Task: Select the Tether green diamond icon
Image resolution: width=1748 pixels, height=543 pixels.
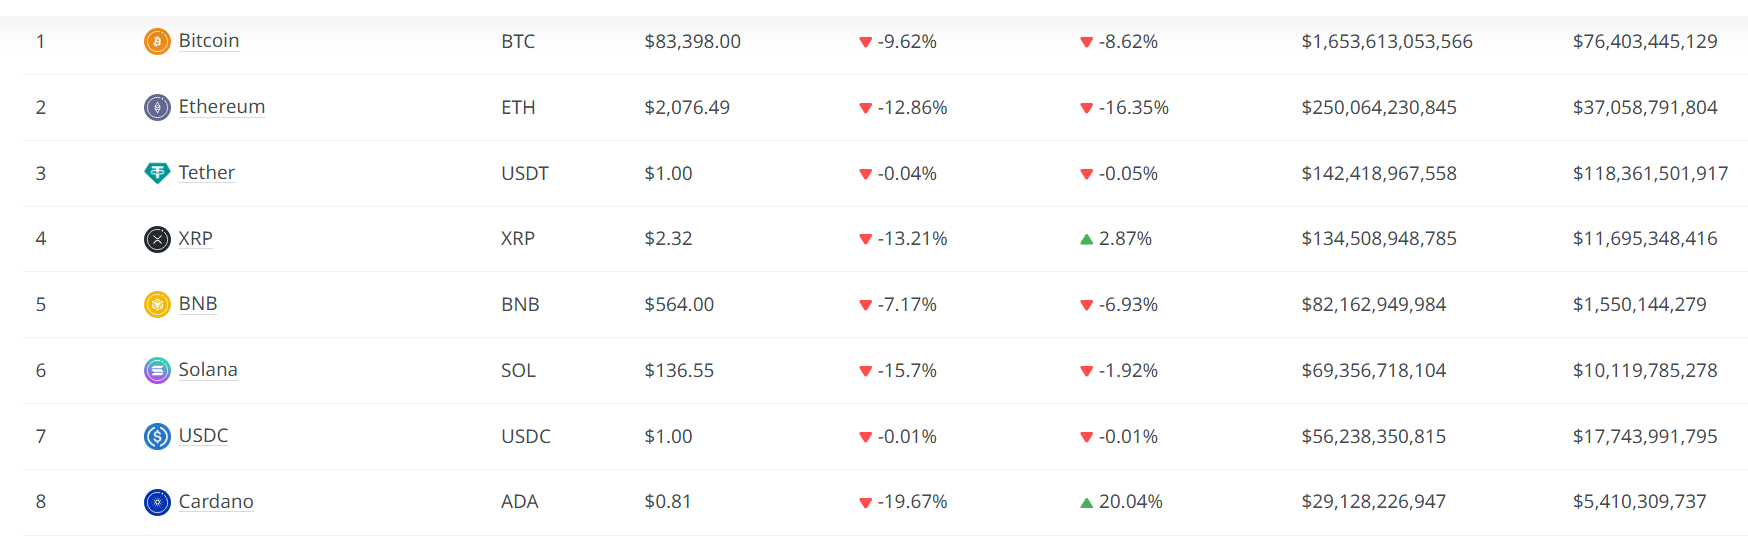Action: click(x=157, y=173)
